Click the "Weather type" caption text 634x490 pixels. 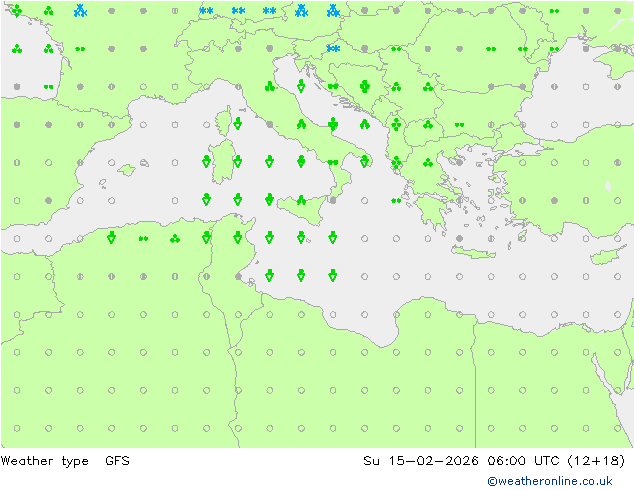coord(44,461)
